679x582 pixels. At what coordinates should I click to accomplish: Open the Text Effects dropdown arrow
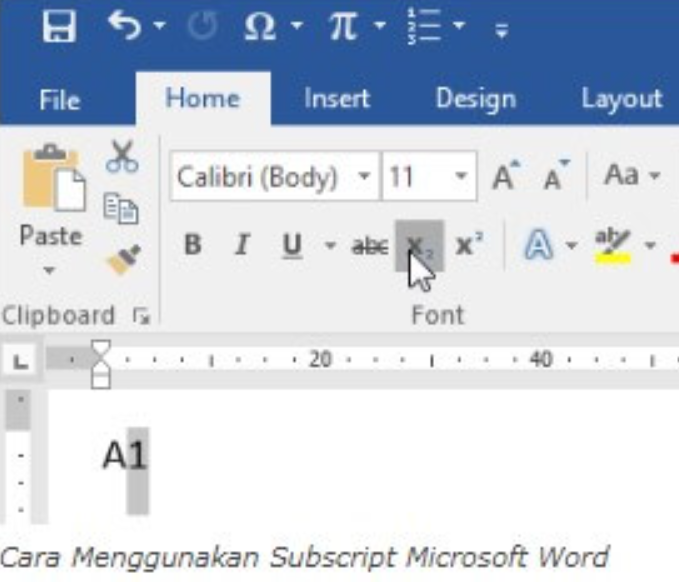pyautogui.click(x=572, y=246)
